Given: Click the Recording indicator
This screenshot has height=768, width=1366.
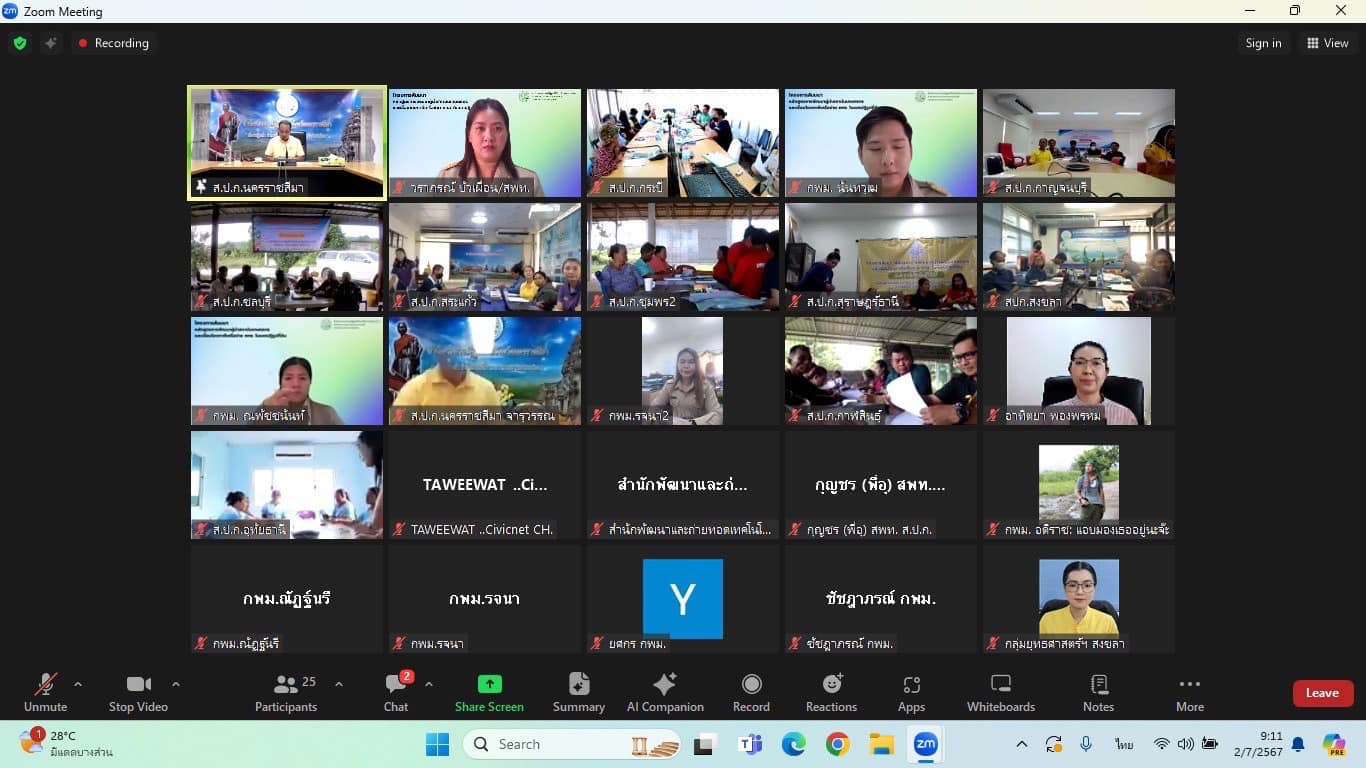Looking at the screenshot, I should 113,43.
